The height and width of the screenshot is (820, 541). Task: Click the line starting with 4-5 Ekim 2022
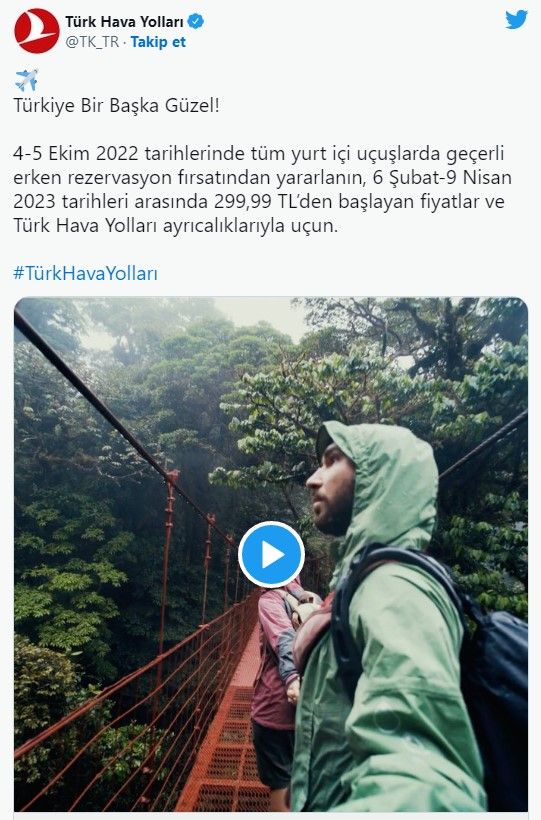tap(259, 154)
